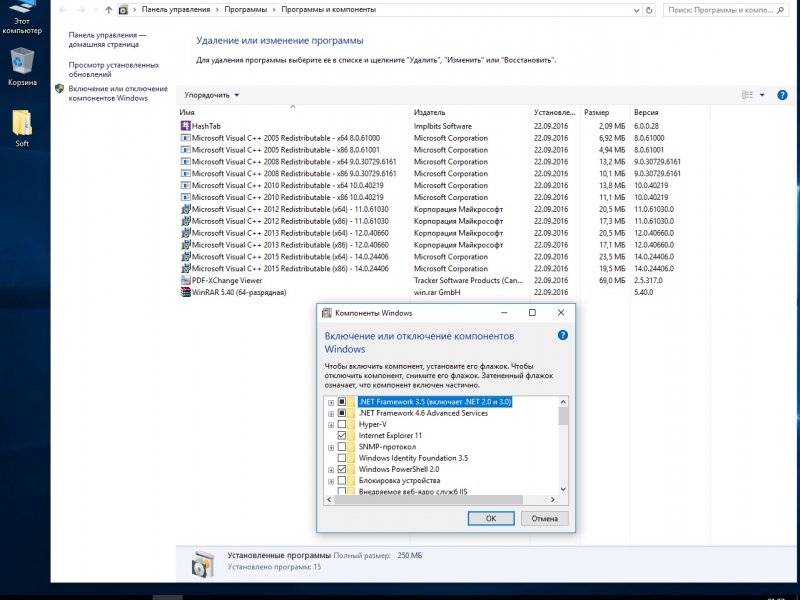The width and height of the screenshot is (800, 600).
Task: Enable the Hyper-V checkbox
Action: [x=342, y=424]
